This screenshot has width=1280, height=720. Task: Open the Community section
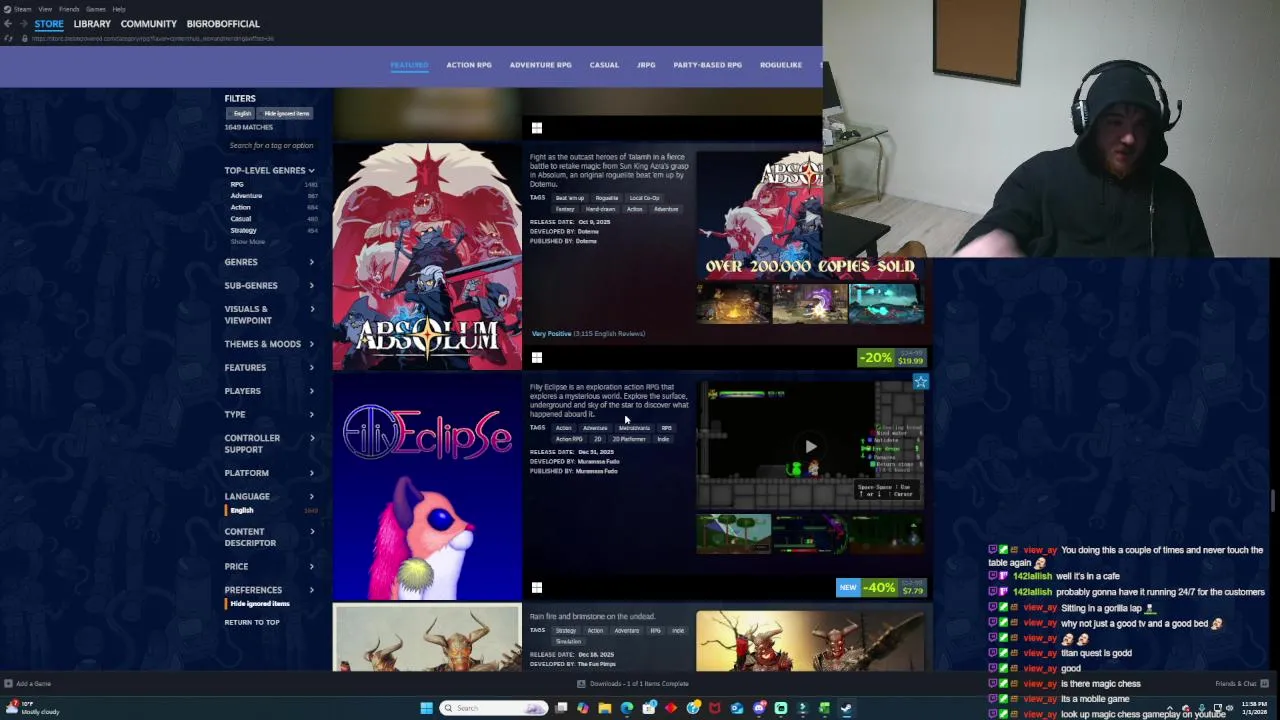pyautogui.click(x=148, y=24)
